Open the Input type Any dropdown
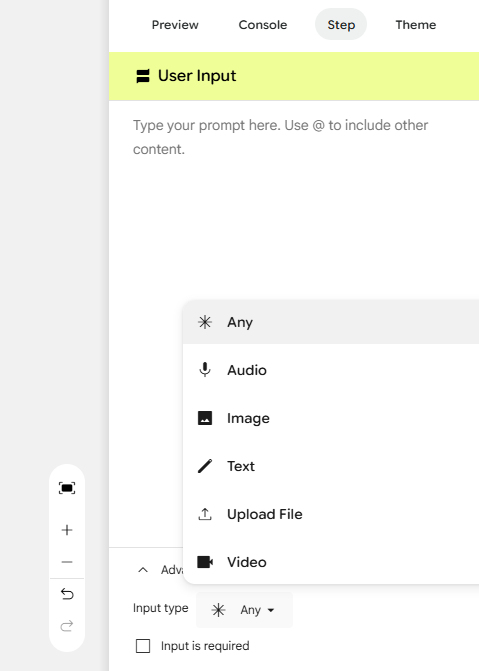The image size is (479, 671). click(244, 610)
